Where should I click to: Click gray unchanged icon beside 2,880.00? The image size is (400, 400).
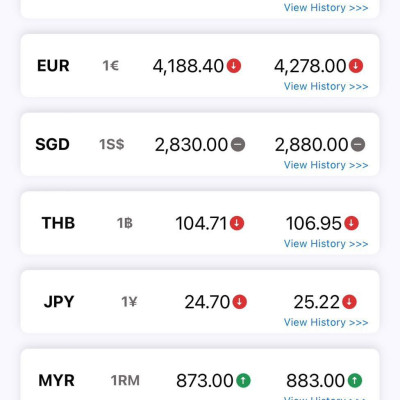point(358,144)
